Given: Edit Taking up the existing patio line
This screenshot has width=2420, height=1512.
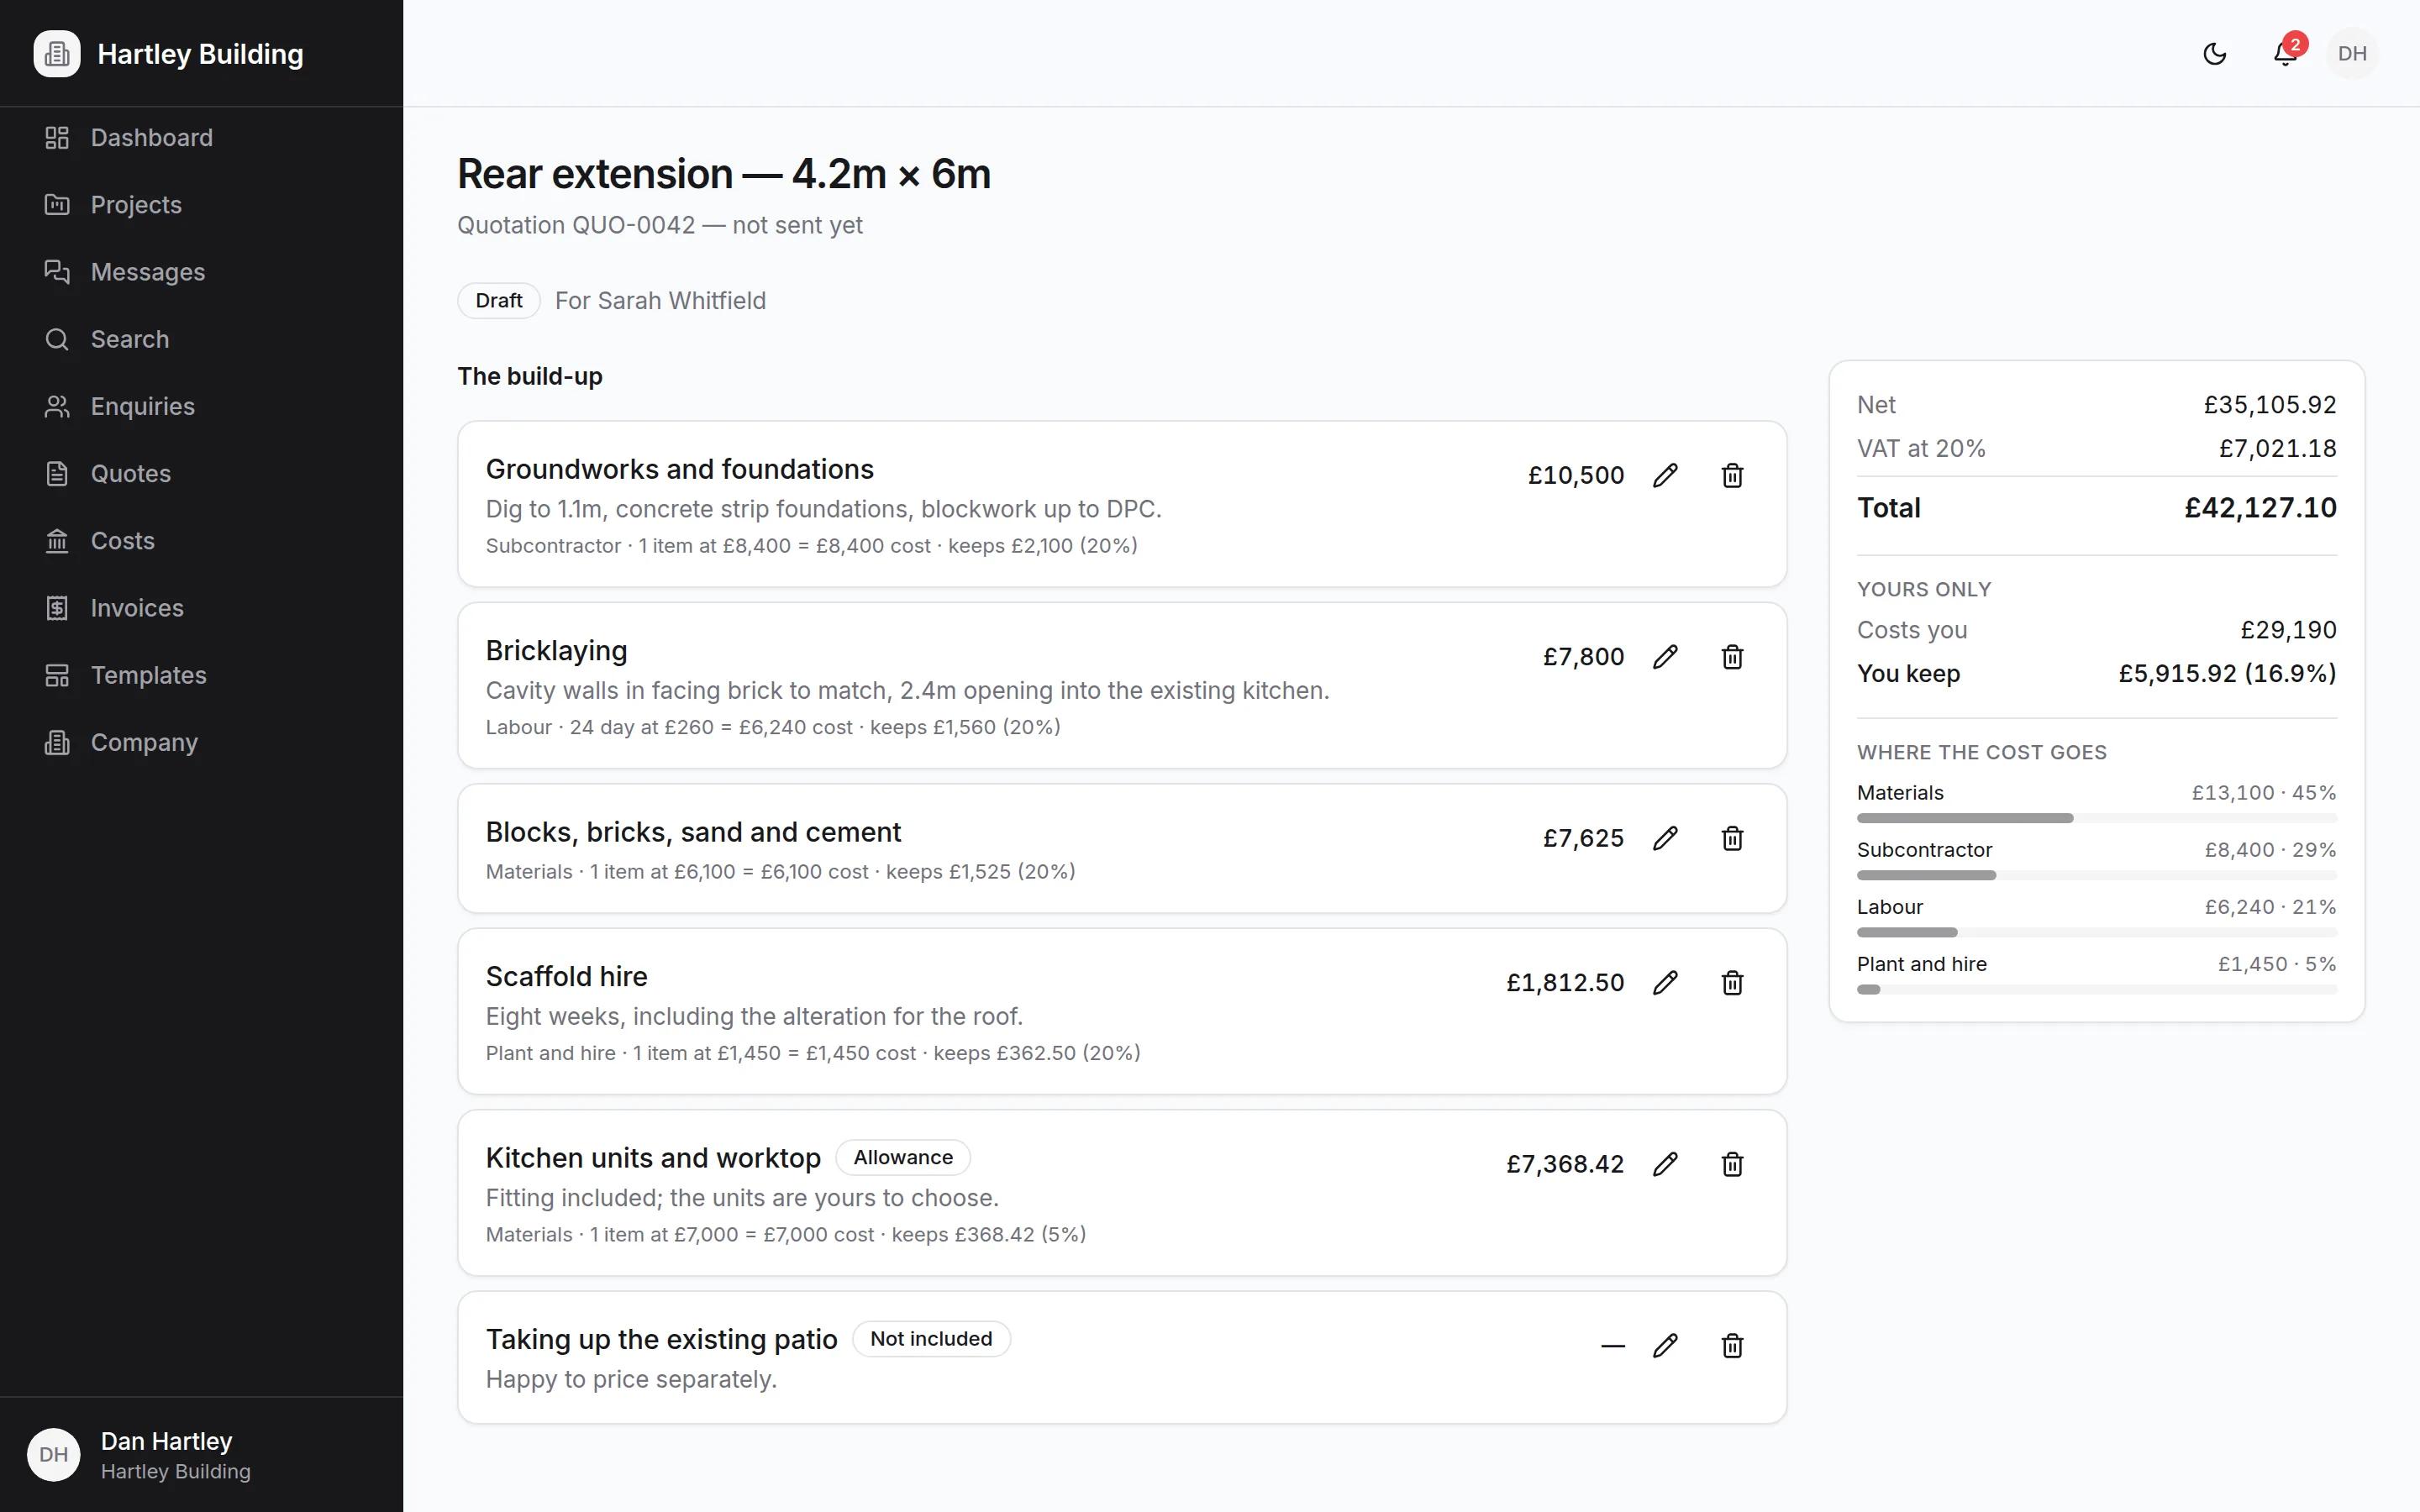Looking at the screenshot, I should point(1665,1346).
